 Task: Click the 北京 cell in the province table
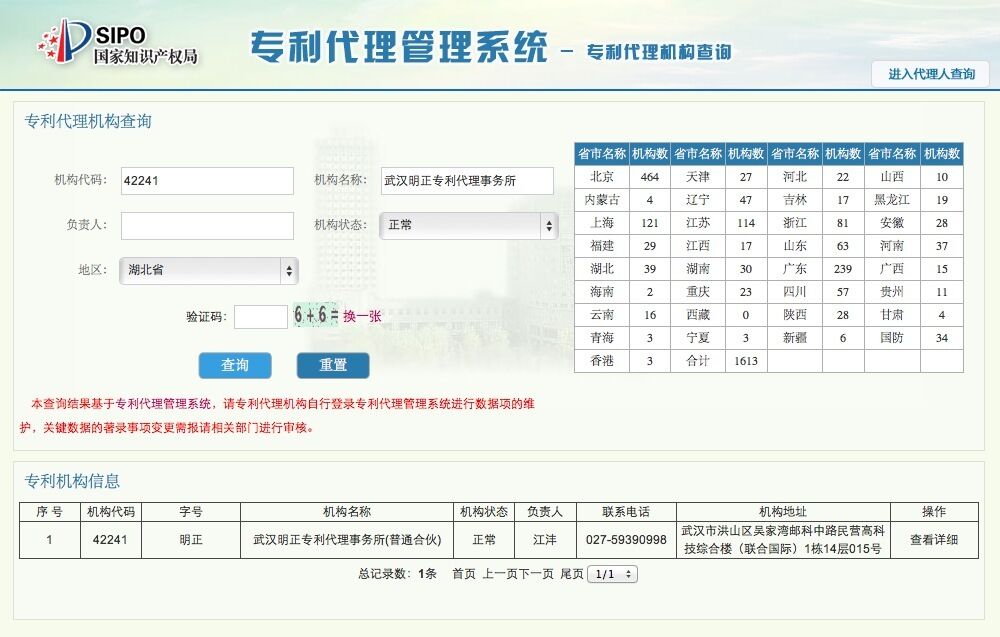tap(602, 177)
